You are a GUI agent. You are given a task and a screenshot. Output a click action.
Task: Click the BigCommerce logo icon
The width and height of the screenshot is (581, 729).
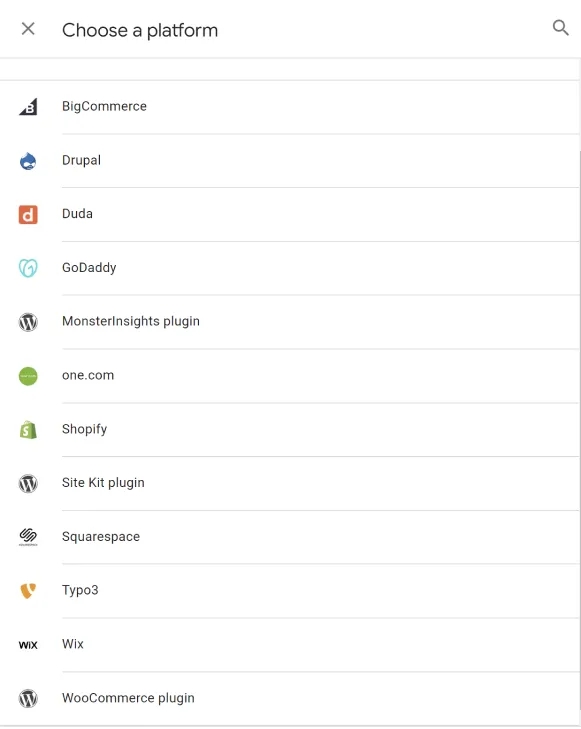[28, 106]
